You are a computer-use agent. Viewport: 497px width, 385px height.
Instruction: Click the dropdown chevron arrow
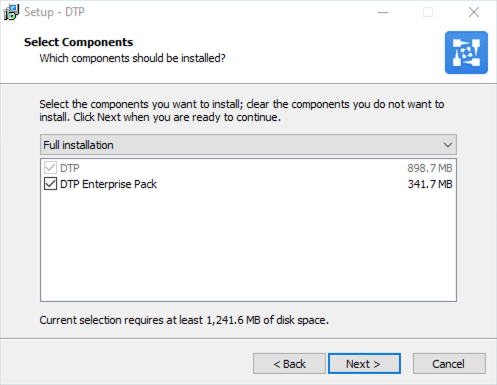tap(448, 145)
